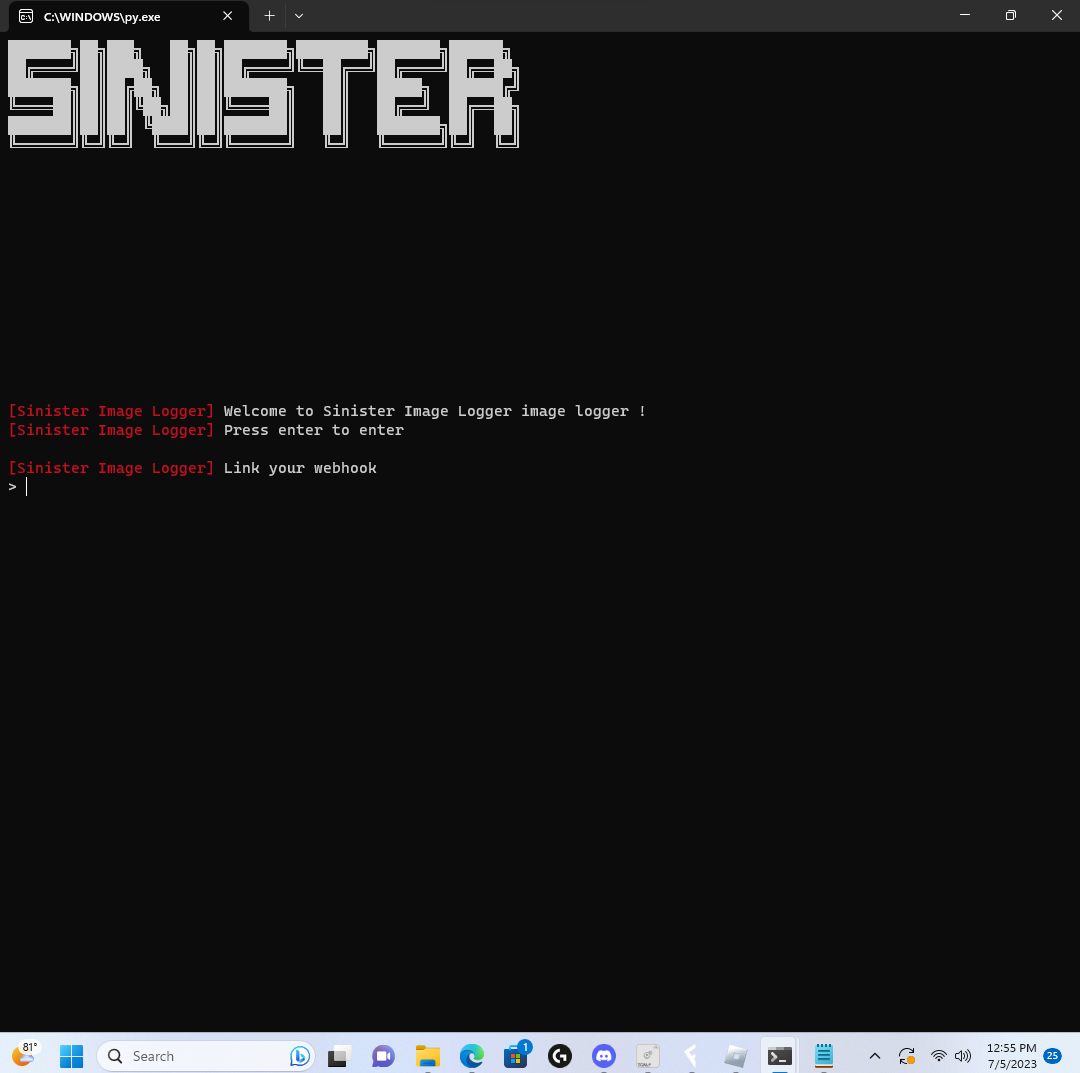
Task: Open the weather widget showing 81 degrees
Action: pos(24,1055)
